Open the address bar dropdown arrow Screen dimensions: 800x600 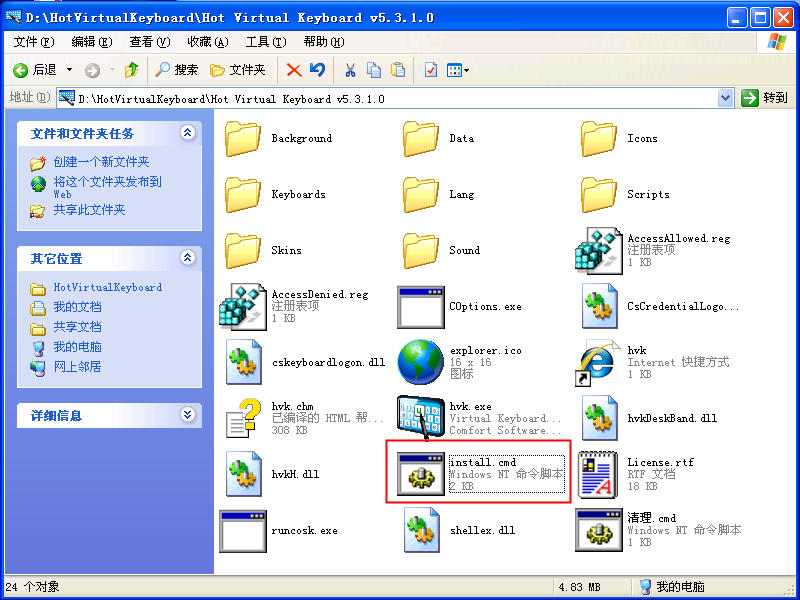[725, 98]
